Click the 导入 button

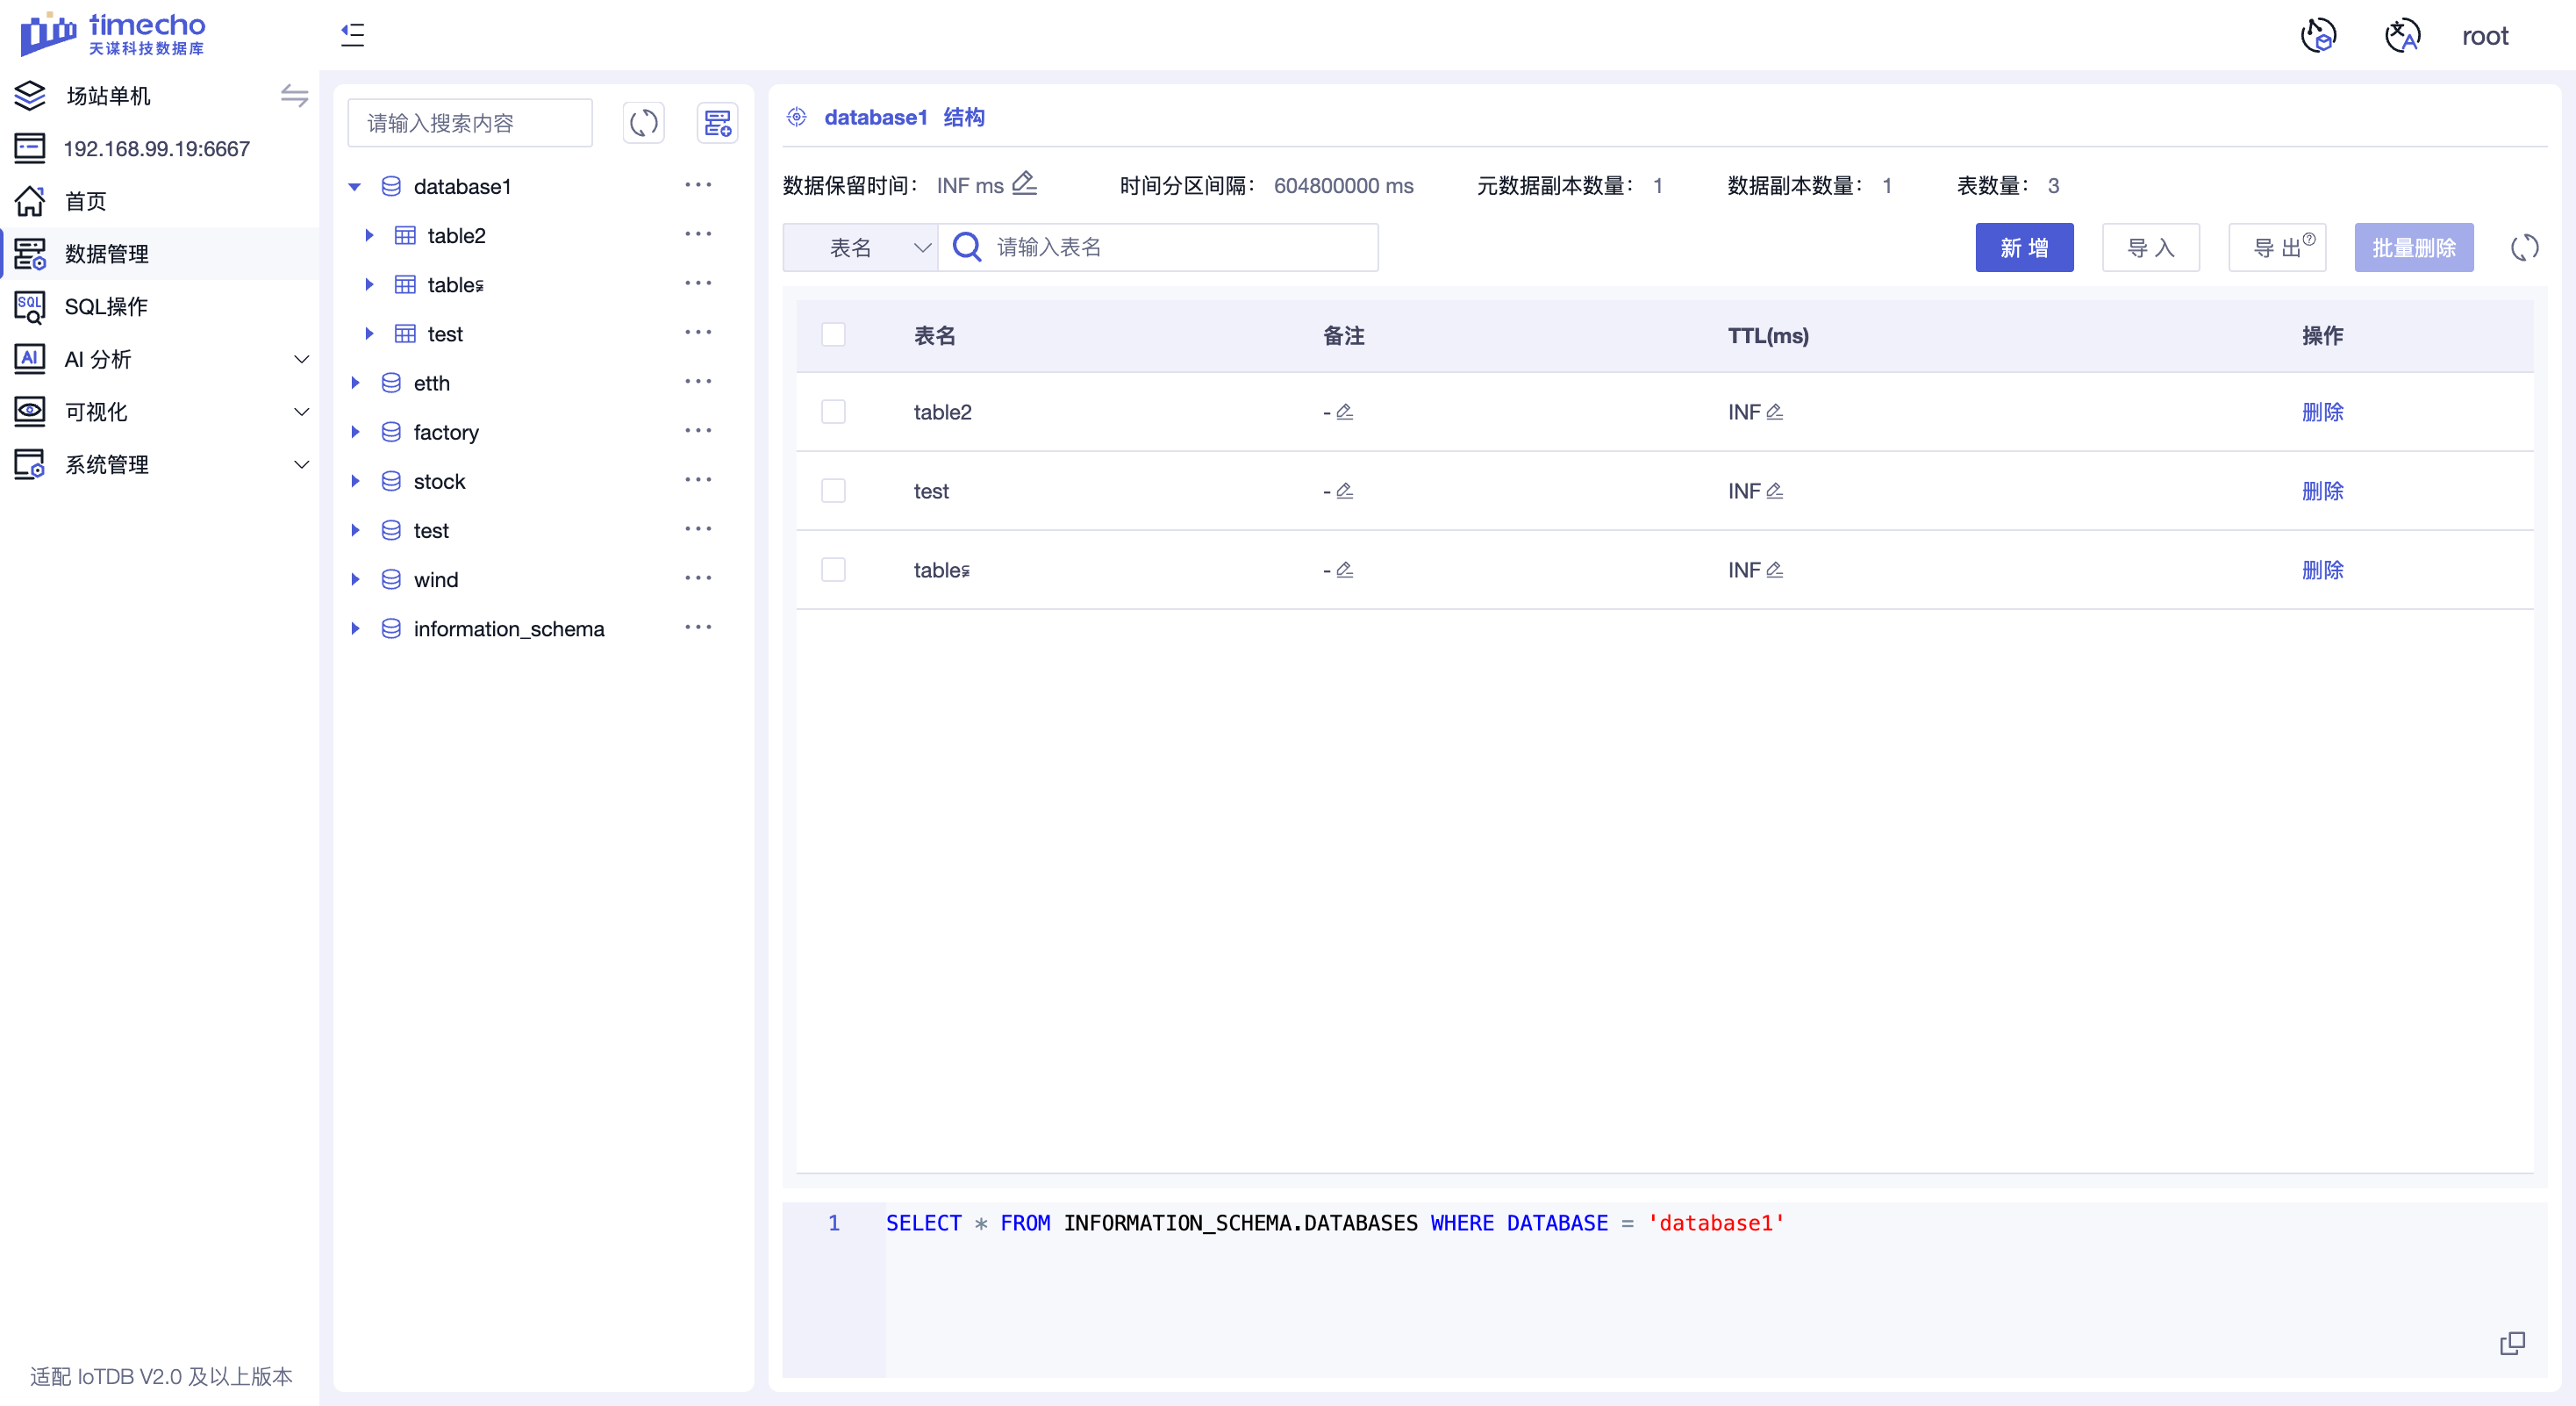pos(2151,247)
